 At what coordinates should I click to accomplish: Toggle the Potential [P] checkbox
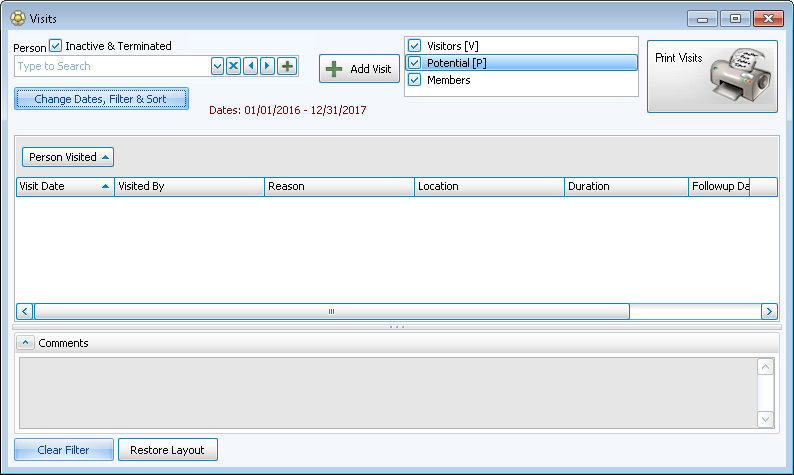[x=415, y=63]
